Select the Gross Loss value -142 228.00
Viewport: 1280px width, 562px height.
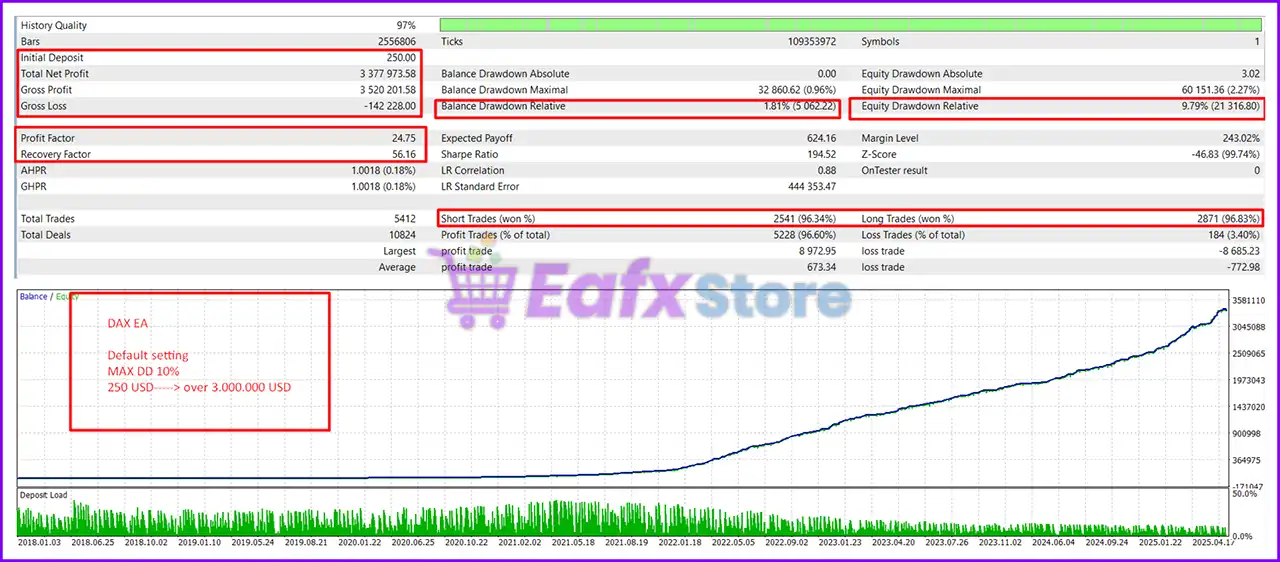coord(389,106)
